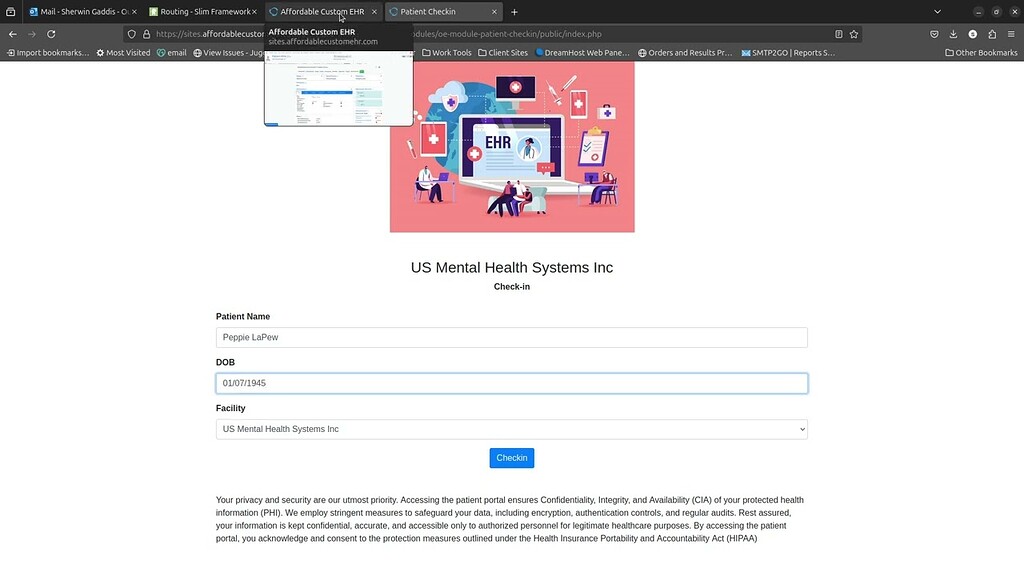
Task: View site connection security via the padlock
Action: pos(147,33)
